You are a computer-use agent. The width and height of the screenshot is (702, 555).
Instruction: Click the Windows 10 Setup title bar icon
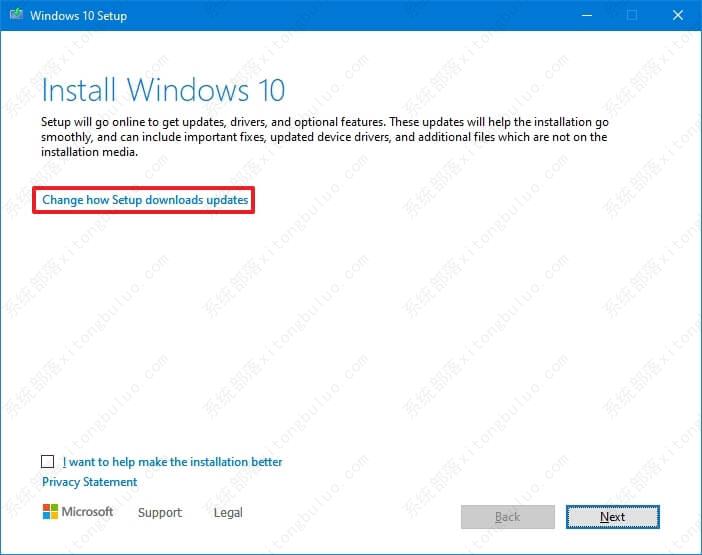(x=15, y=15)
